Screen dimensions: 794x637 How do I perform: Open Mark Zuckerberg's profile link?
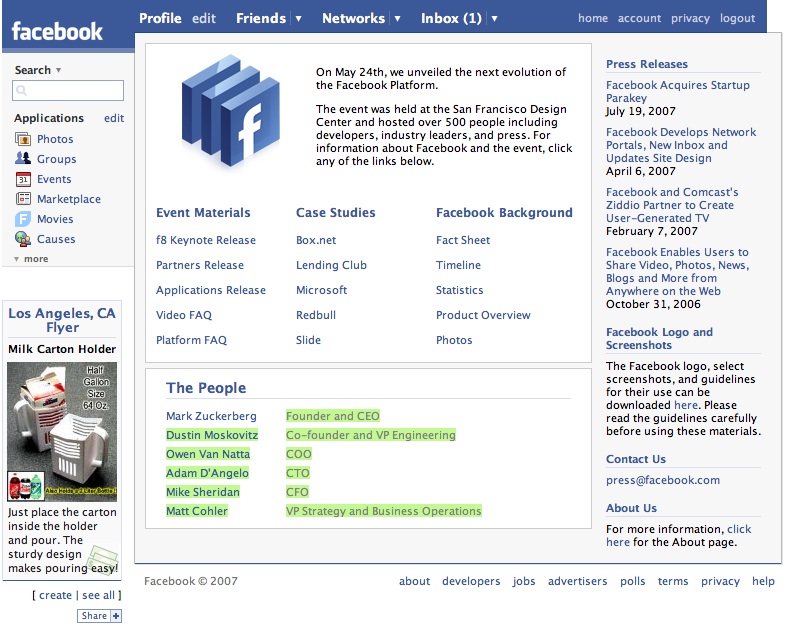click(x=211, y=416)
